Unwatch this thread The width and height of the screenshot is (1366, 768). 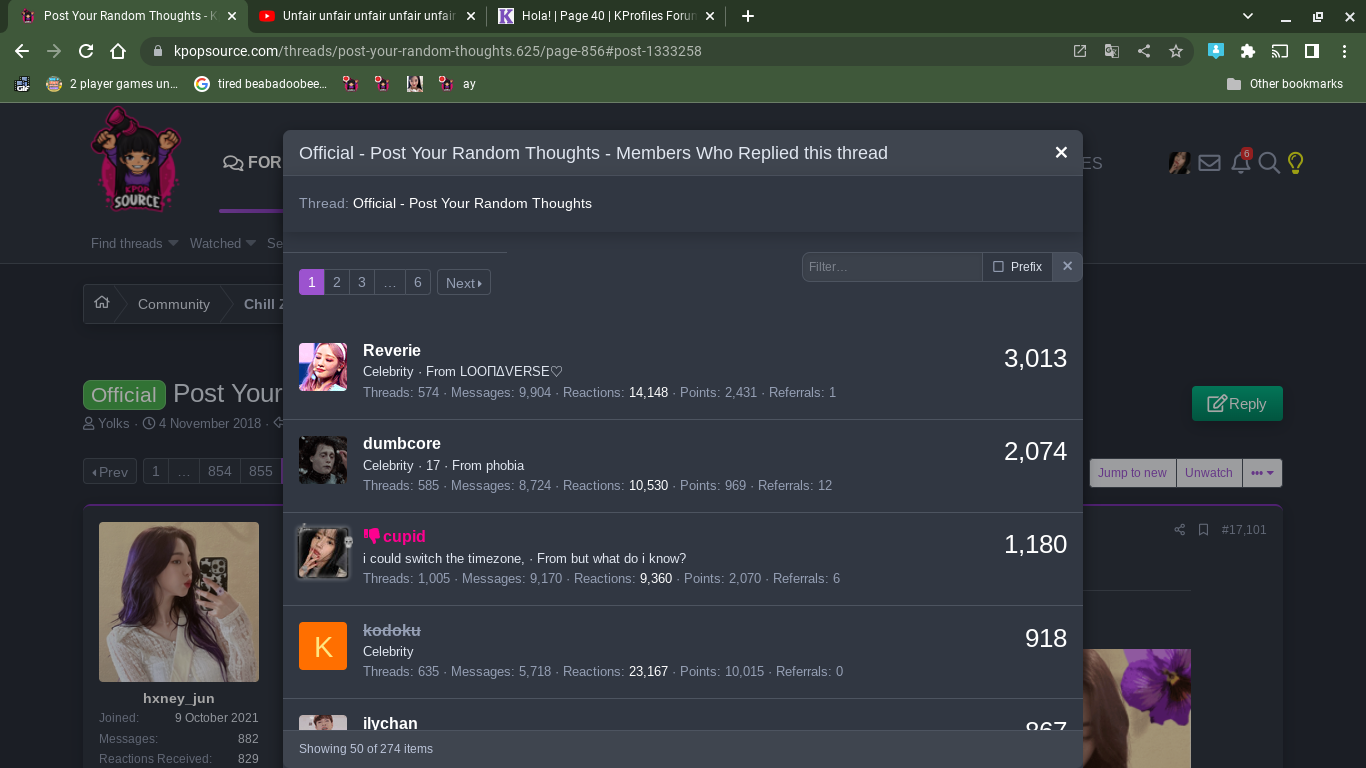click(x=1209, y=473)
